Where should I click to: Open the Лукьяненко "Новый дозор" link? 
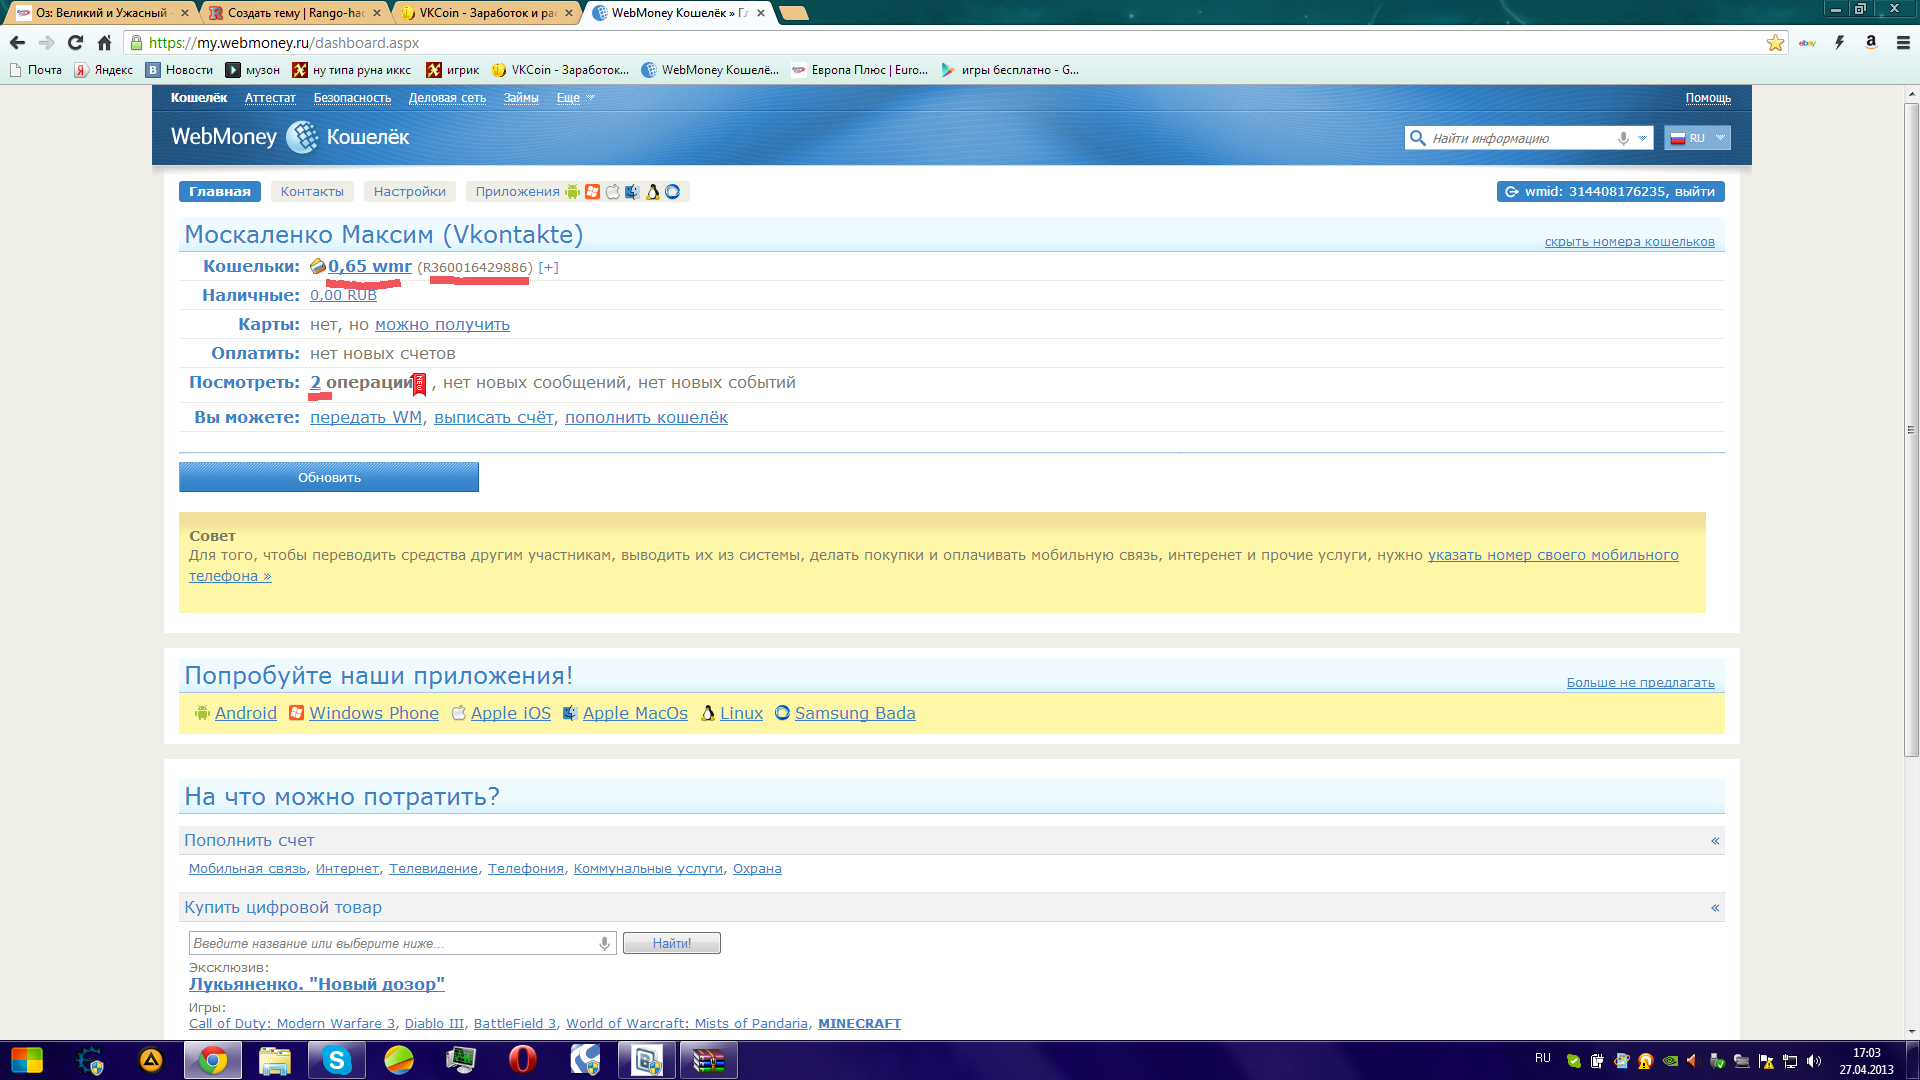317,984
